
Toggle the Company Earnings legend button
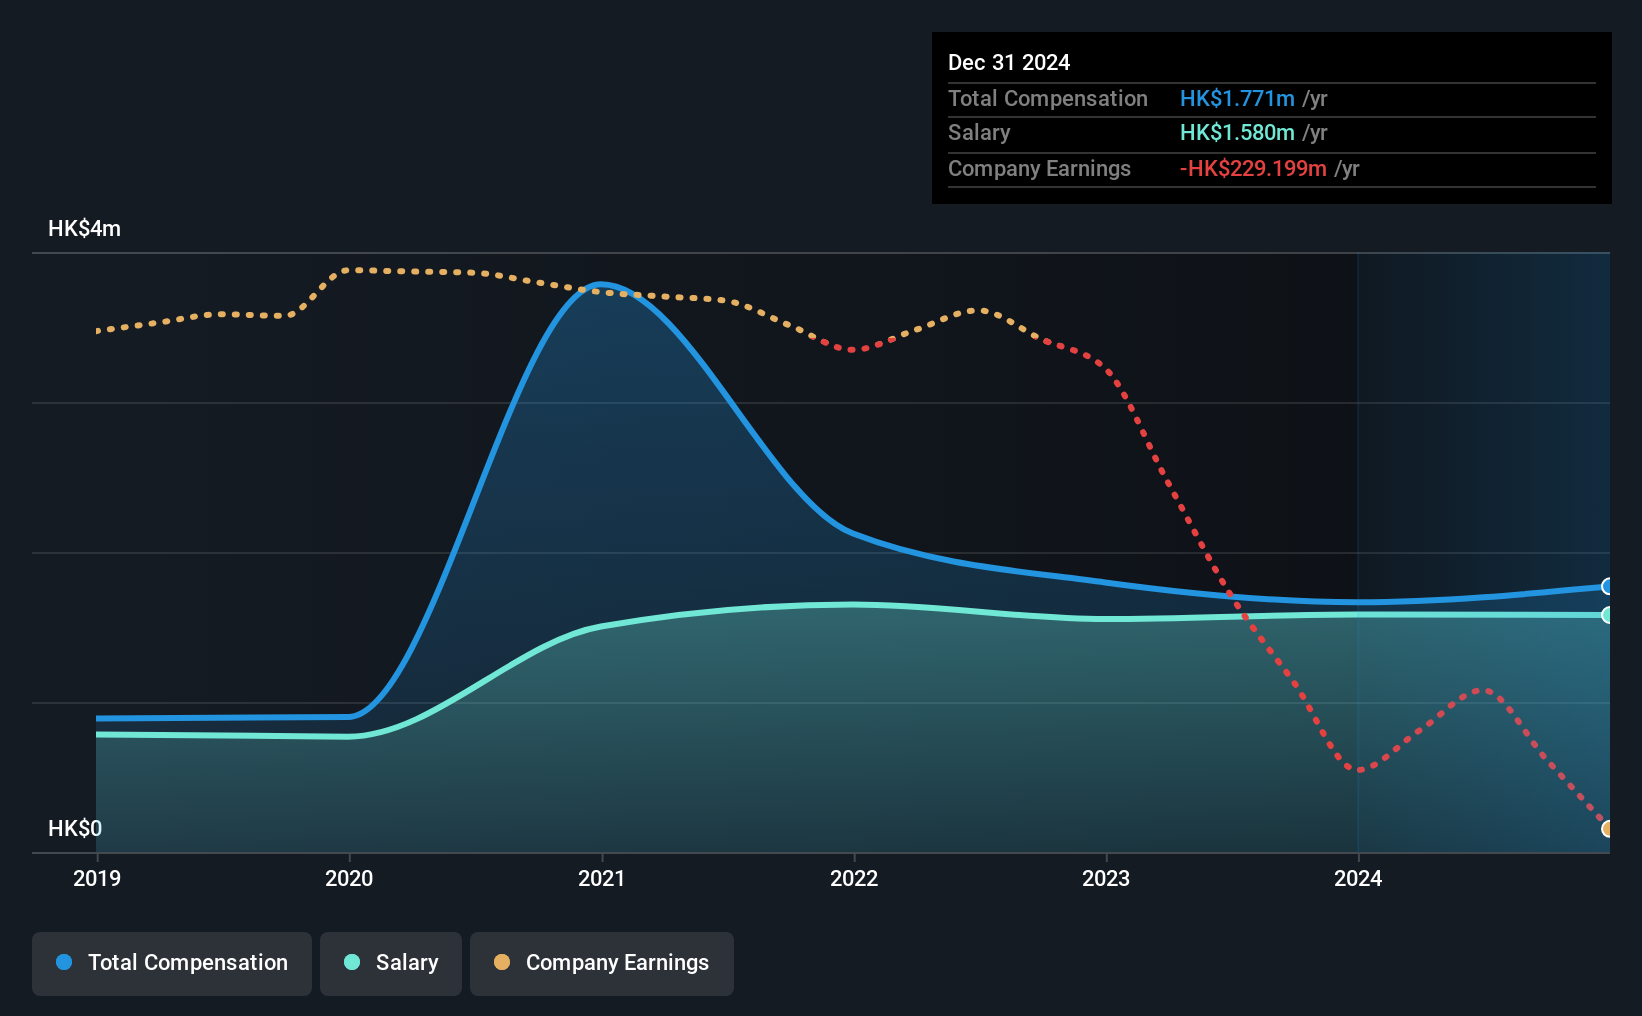pos(602,963)
